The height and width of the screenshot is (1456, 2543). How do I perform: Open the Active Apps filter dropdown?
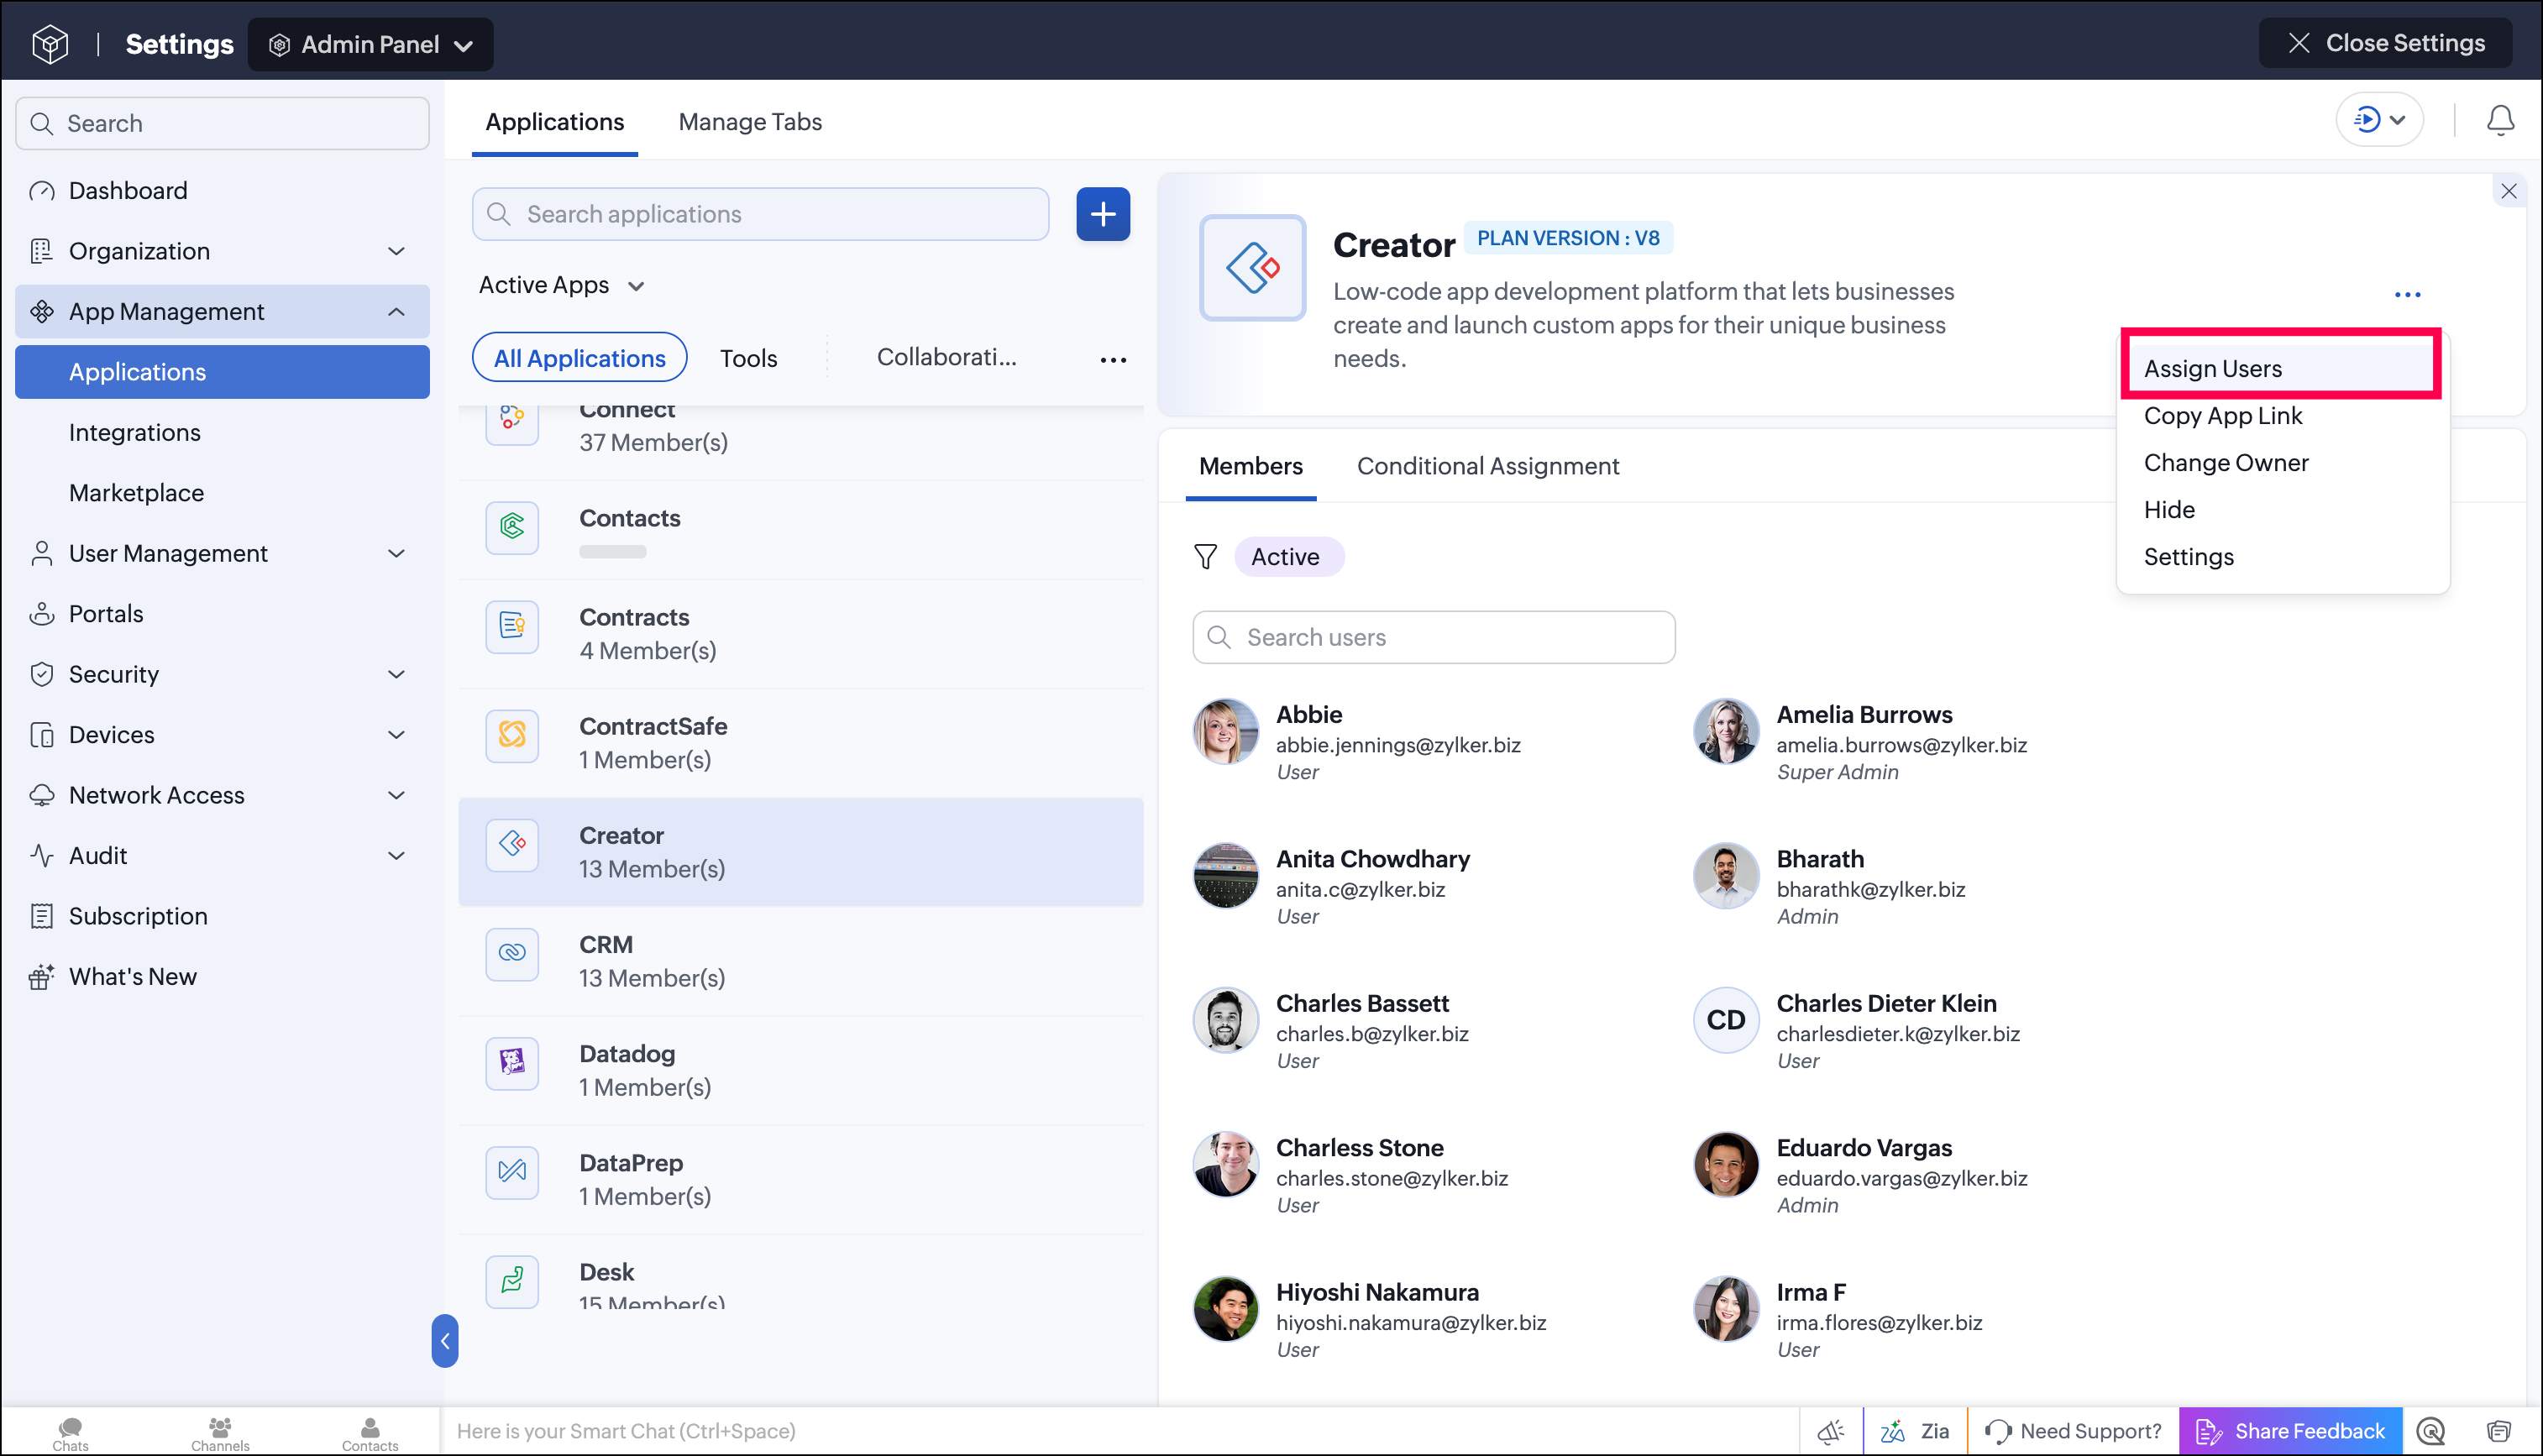pos(562,285)
